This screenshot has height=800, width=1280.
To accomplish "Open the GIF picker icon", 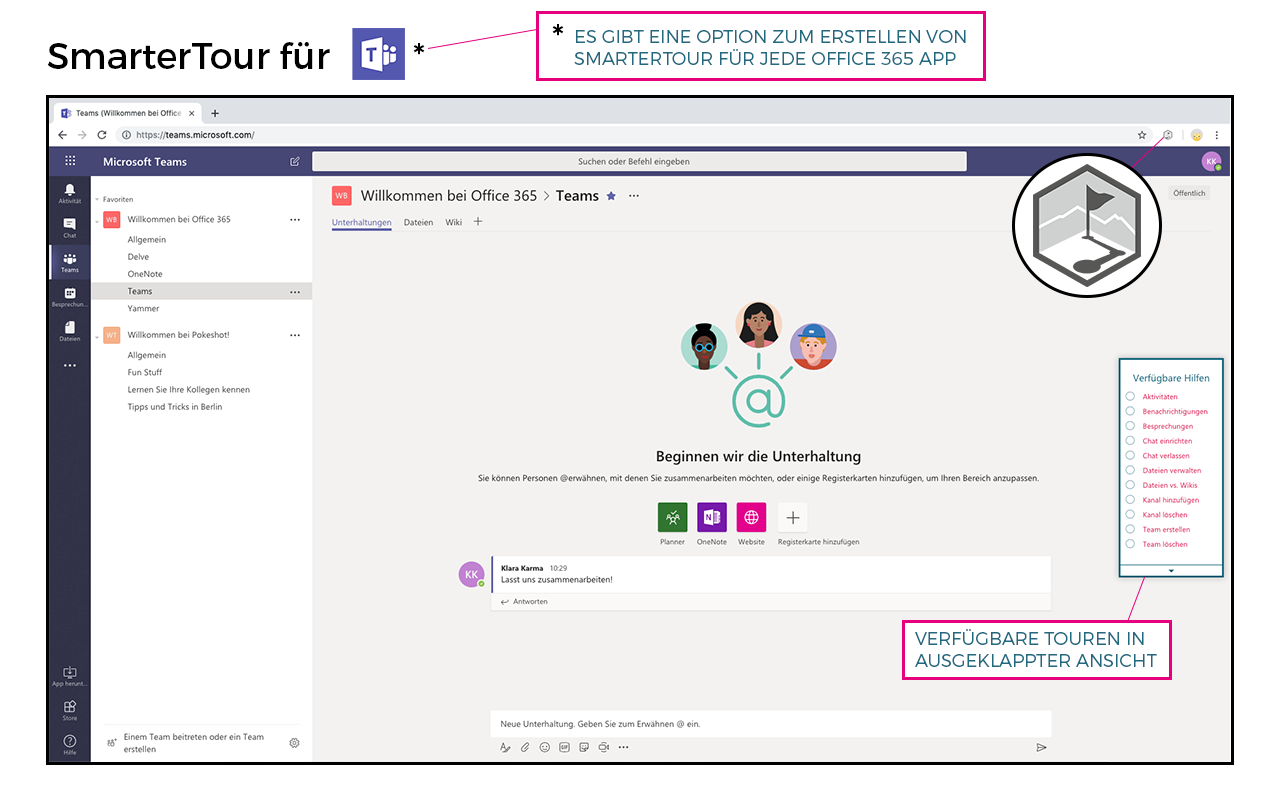I will 565,747.
